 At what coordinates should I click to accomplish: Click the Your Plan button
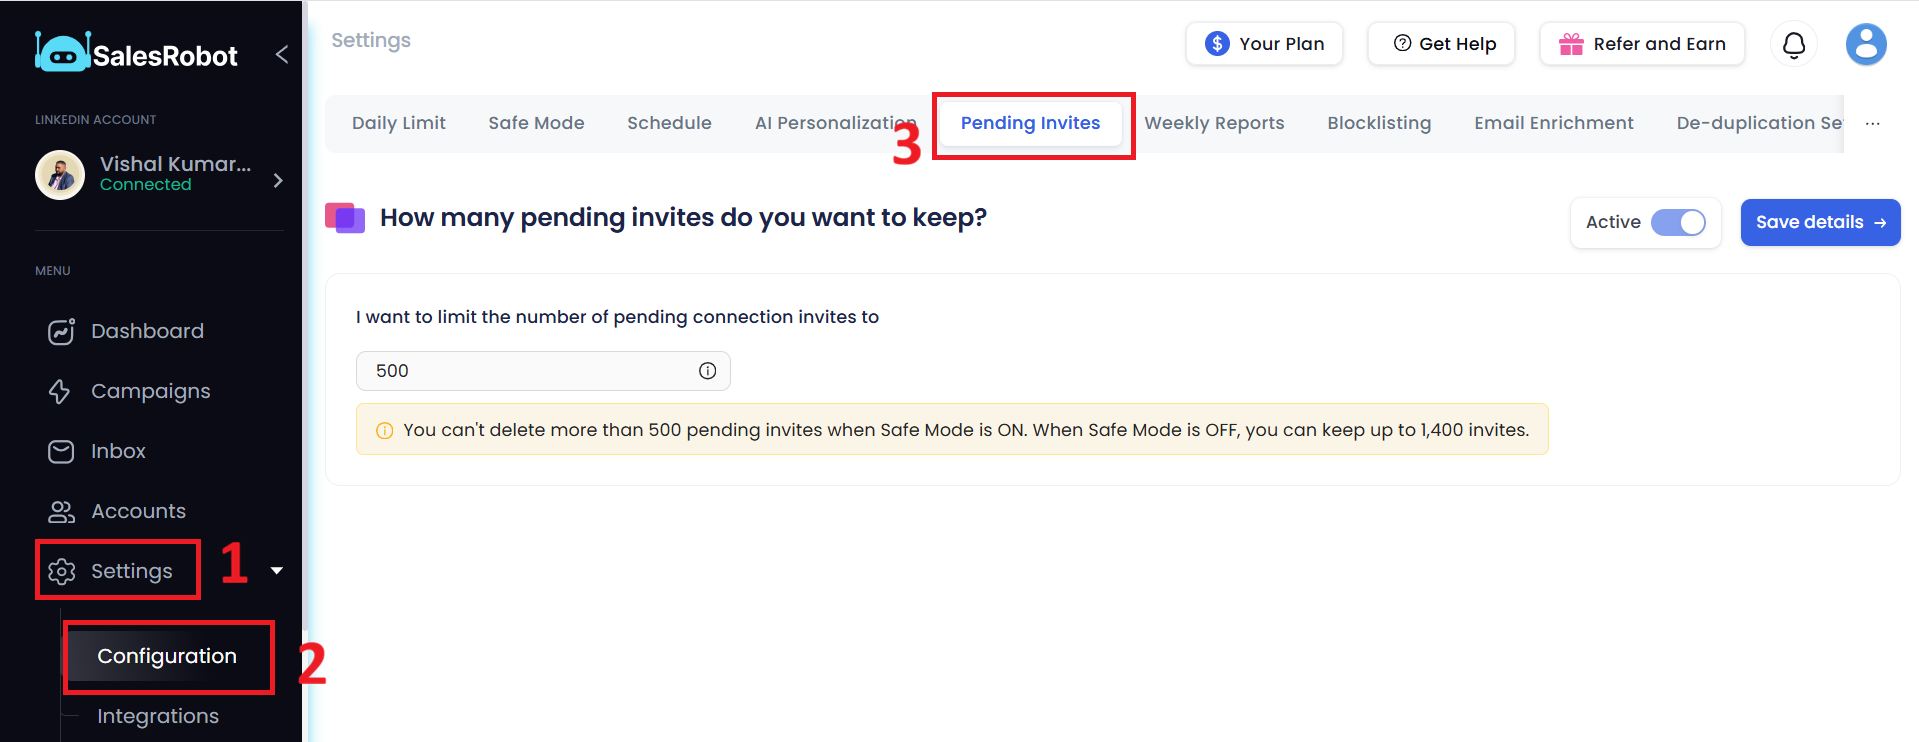(1264, 44)
